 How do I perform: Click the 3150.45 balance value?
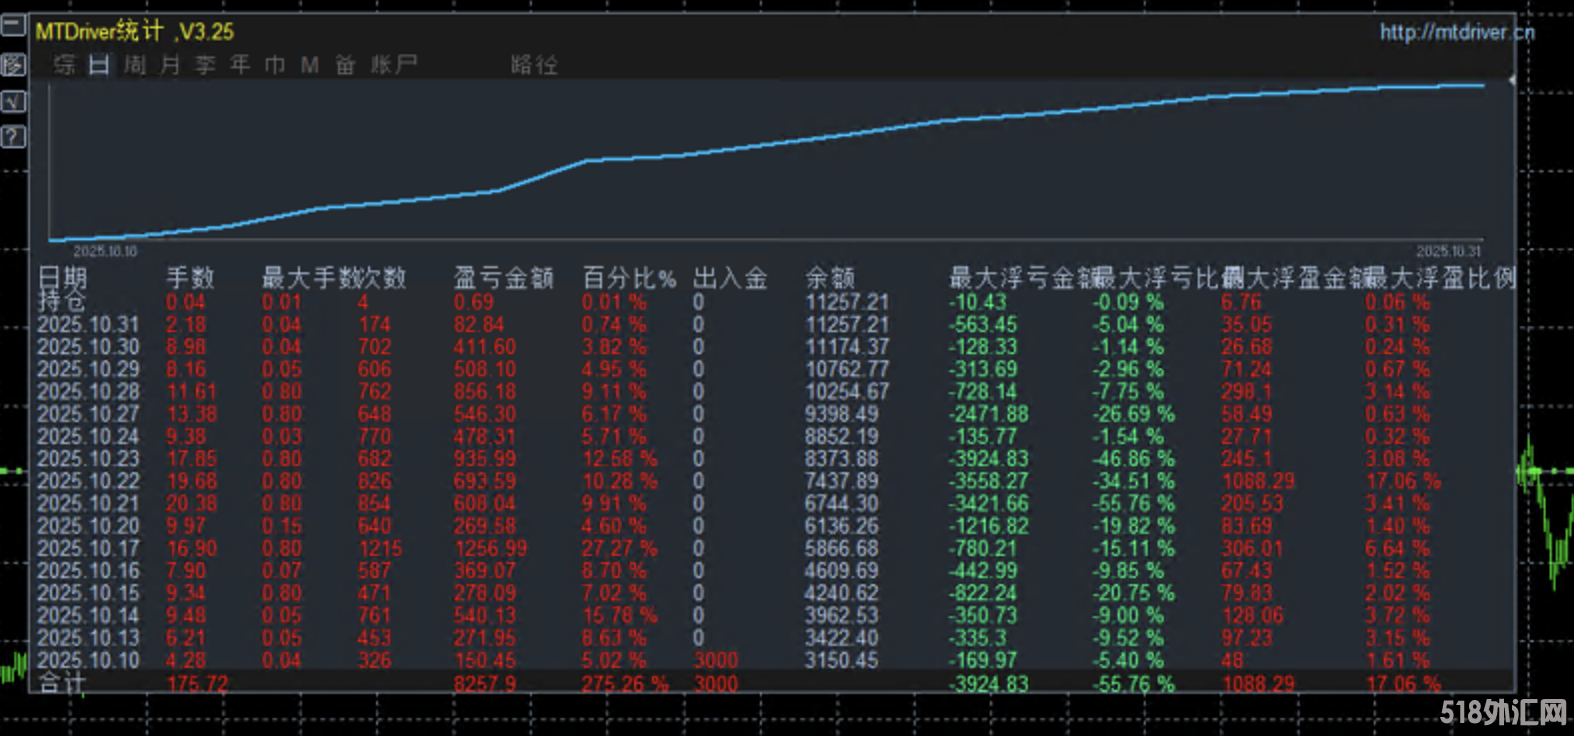(842, 660)
